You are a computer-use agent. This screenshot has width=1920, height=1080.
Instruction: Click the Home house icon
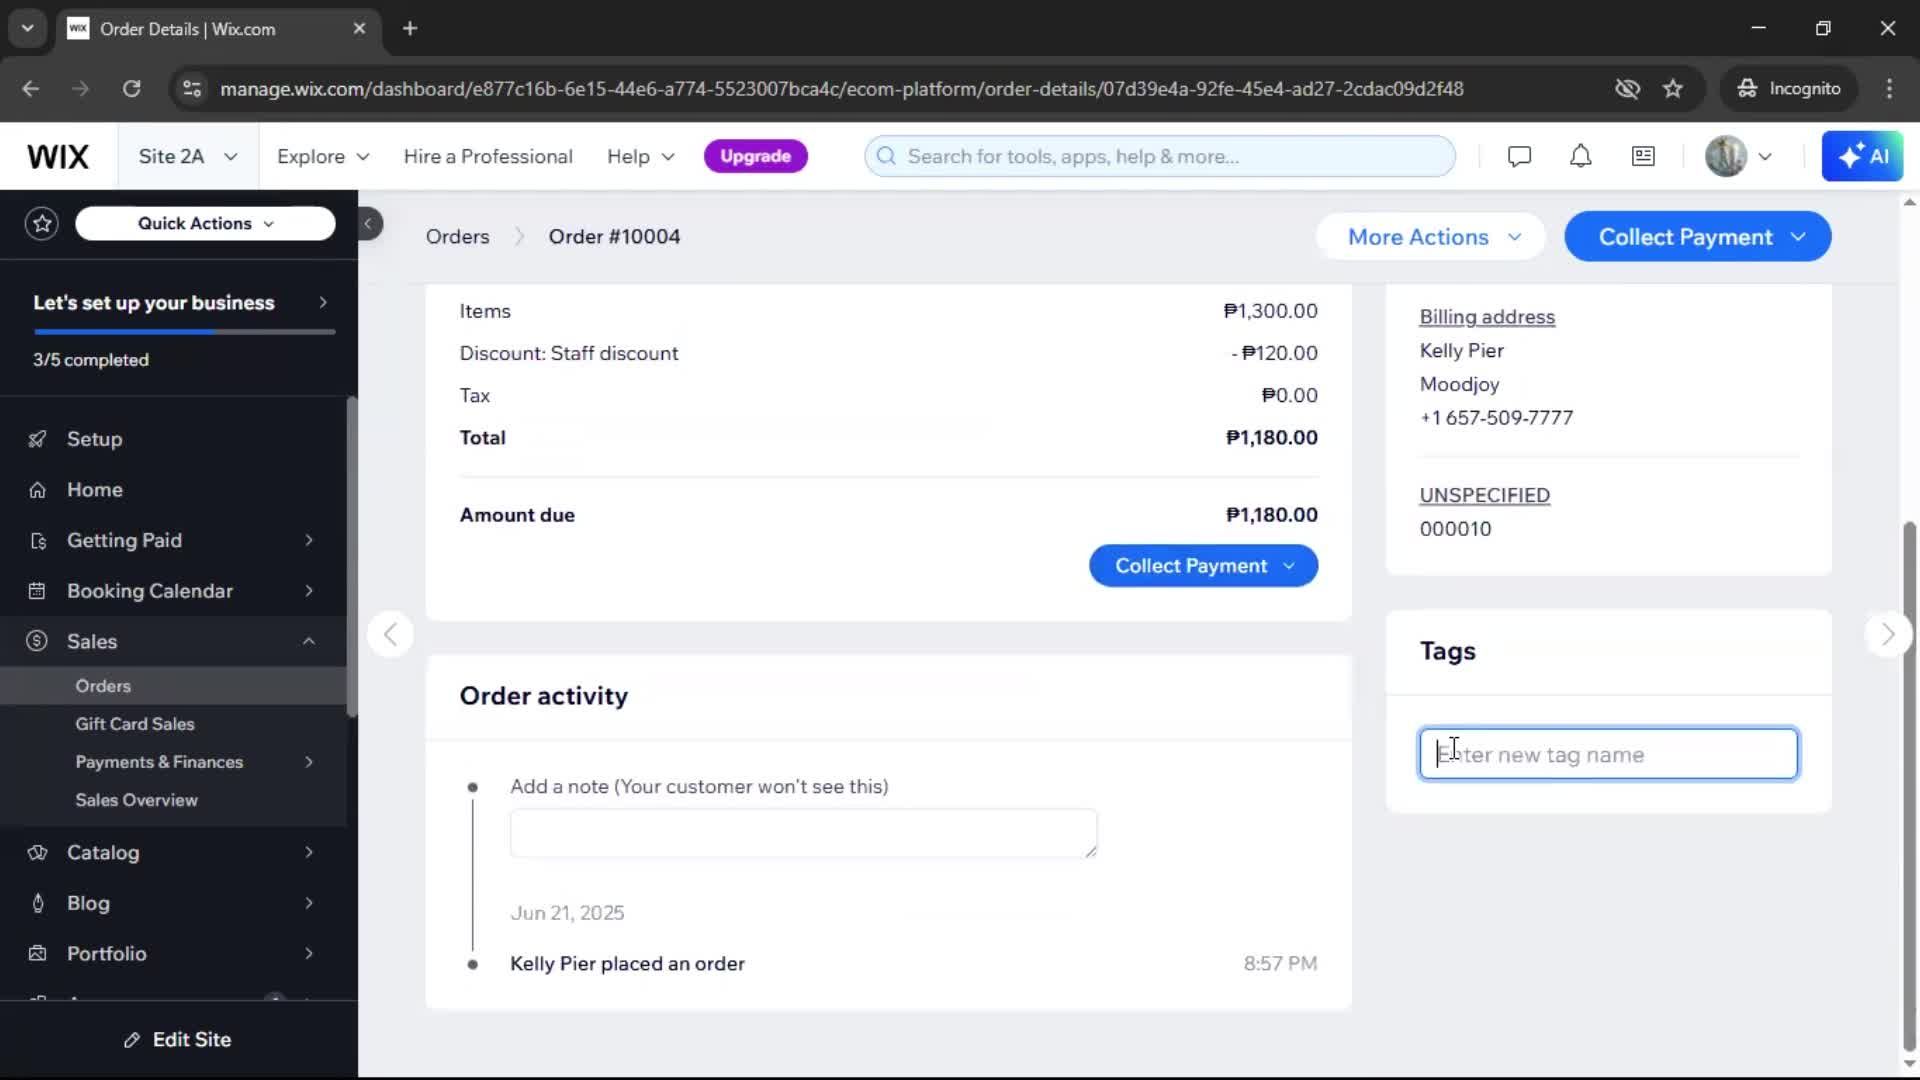pos(37,490)
